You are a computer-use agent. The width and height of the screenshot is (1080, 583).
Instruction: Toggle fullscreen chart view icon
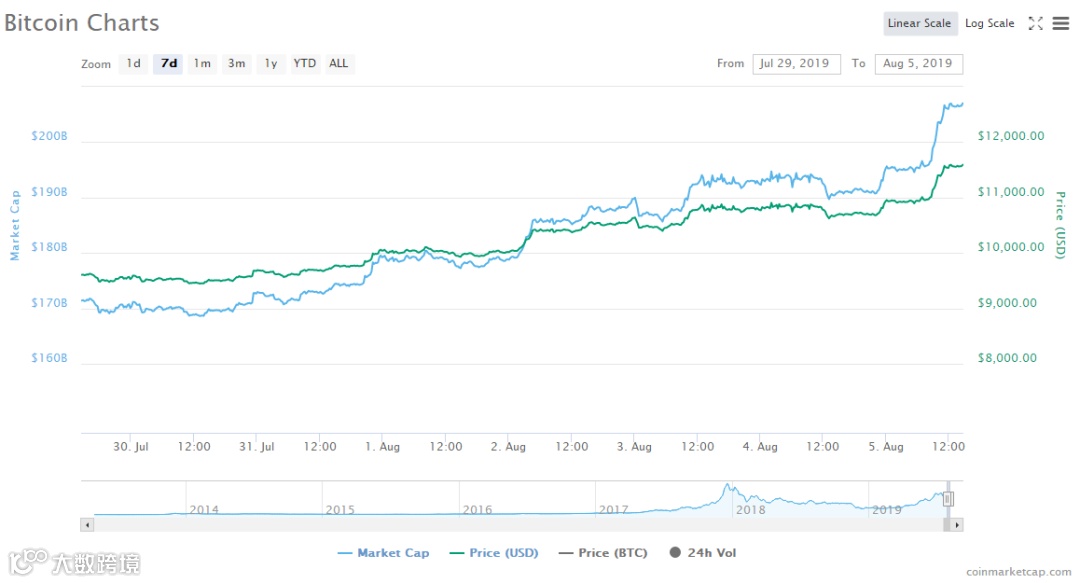1035,23
